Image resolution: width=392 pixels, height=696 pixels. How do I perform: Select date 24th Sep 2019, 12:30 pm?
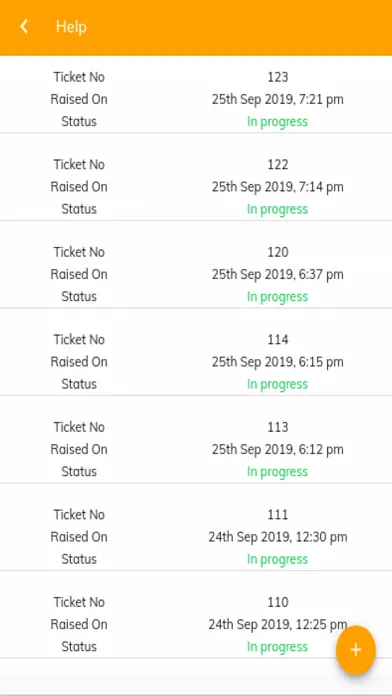[x=278, y=537]
